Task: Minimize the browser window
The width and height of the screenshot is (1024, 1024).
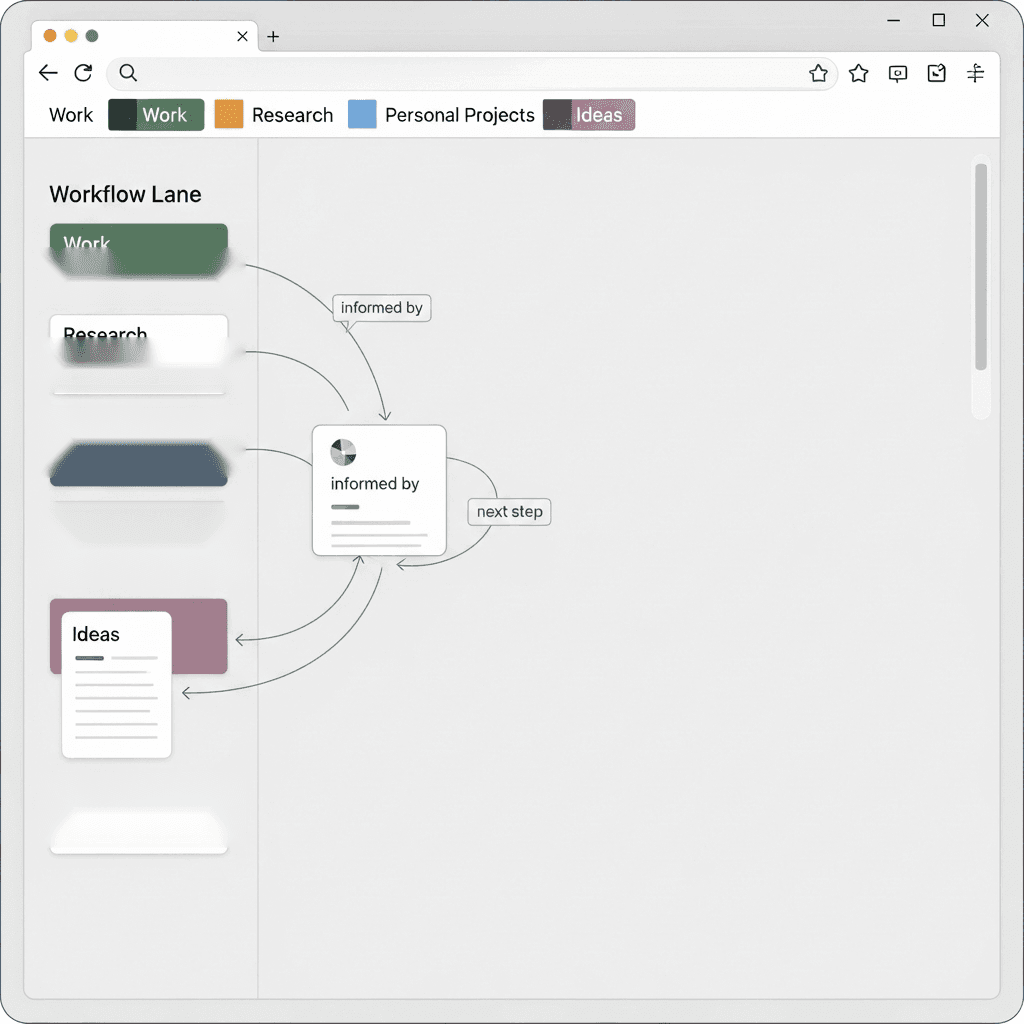Action: 893,21
